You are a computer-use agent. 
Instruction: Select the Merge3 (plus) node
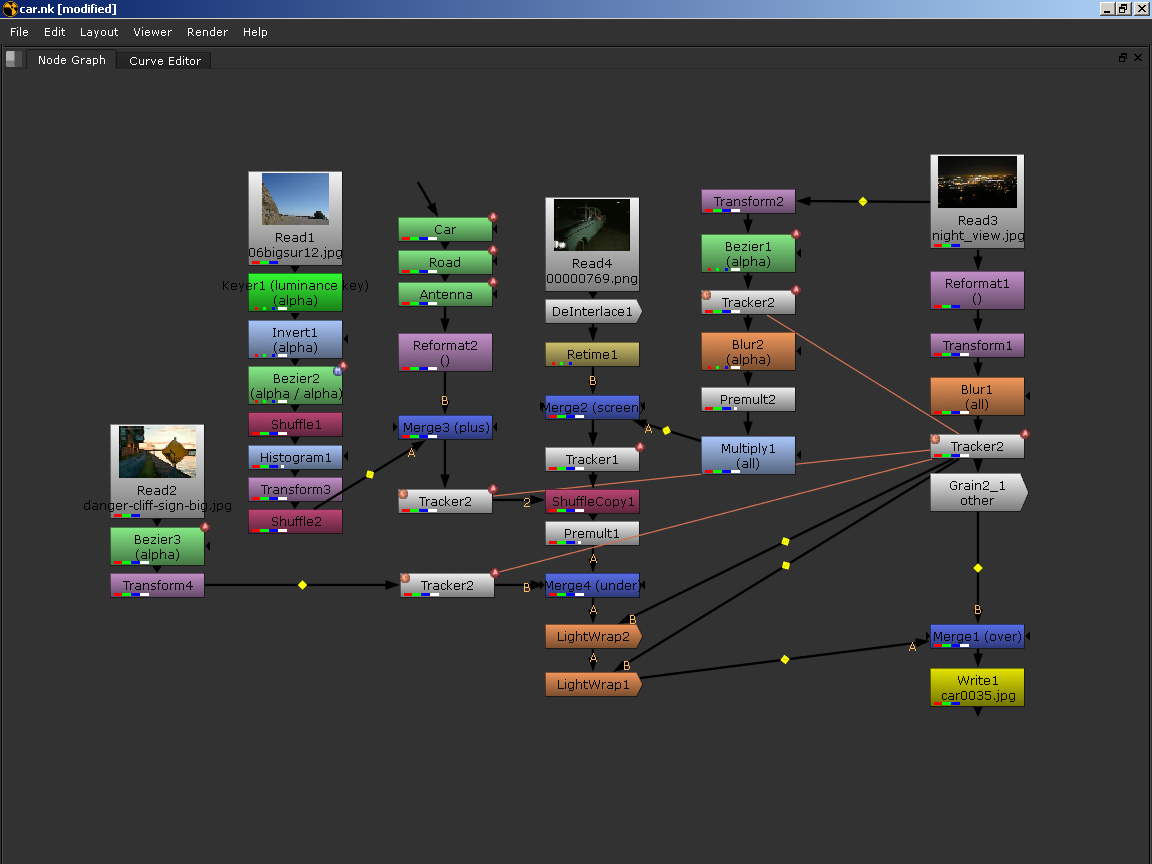(445, 428)
